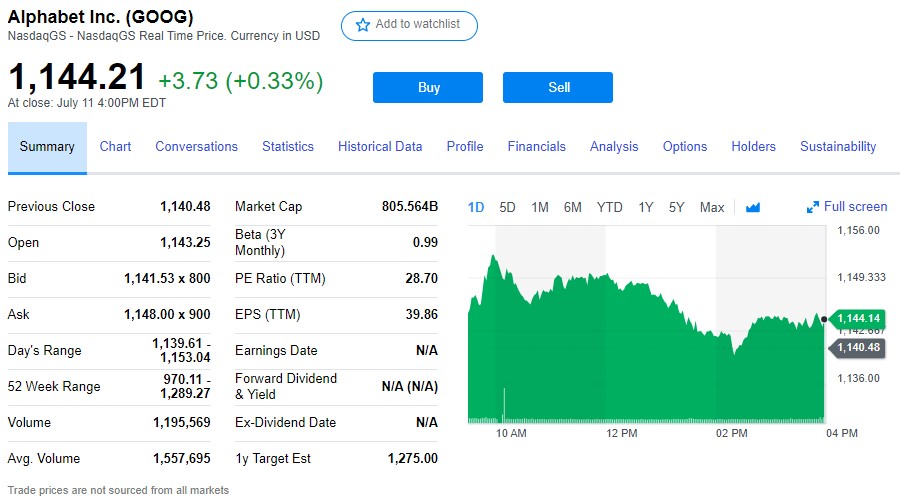Click the 02 PM chart axis label
This screenshot has width=900, height=503.
(731, 434)
